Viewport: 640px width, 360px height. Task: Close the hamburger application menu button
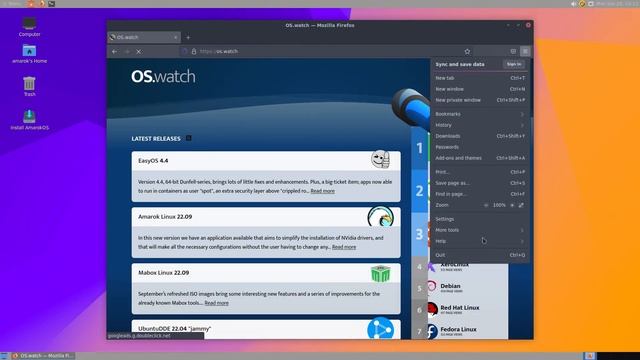point(525,51)
